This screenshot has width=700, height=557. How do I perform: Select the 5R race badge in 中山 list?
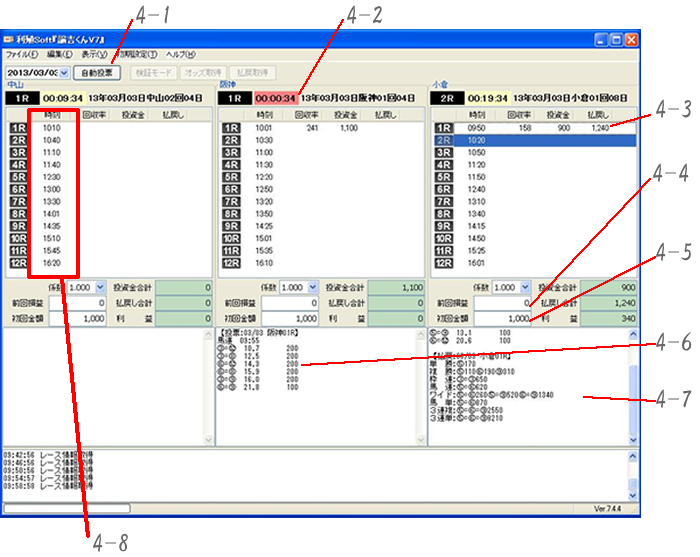point(18,176)
